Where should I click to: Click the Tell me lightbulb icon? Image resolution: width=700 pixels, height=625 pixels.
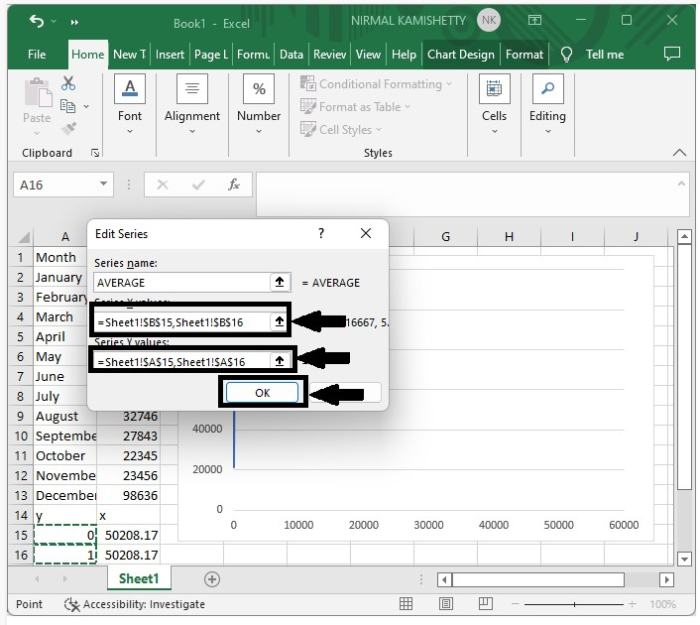(566, 54)
